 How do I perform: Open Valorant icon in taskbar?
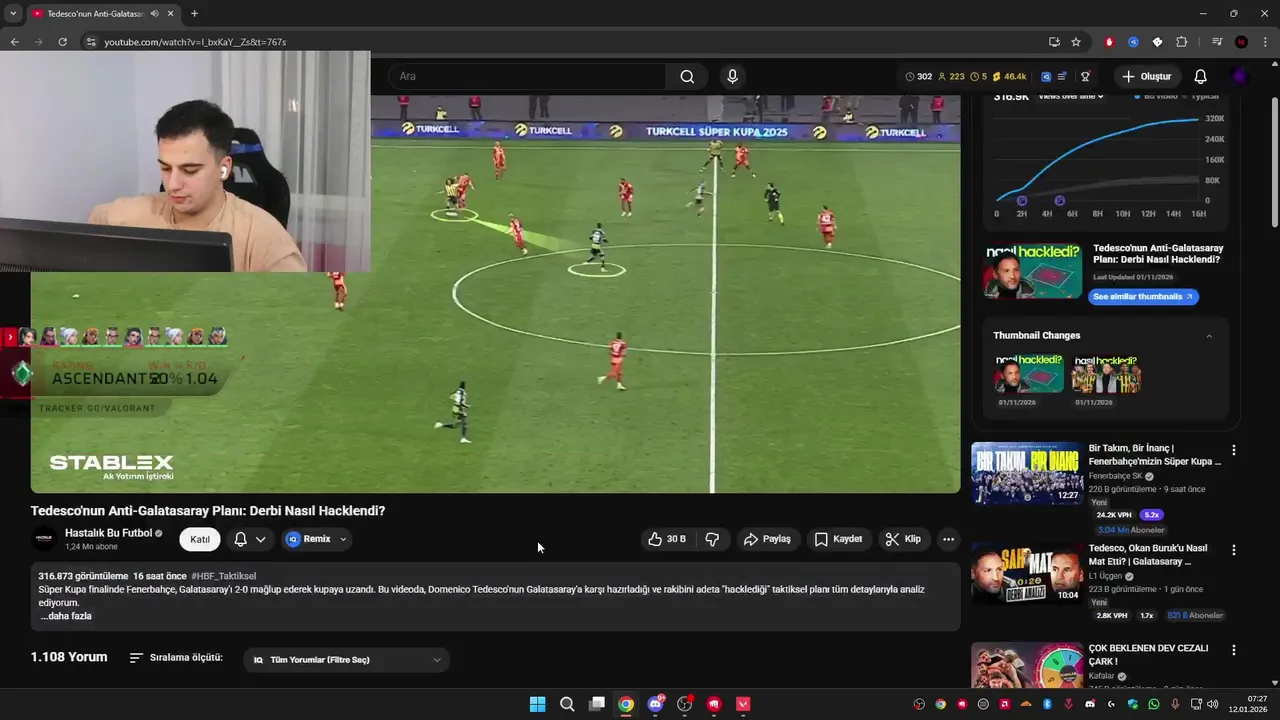coord(743,704)
